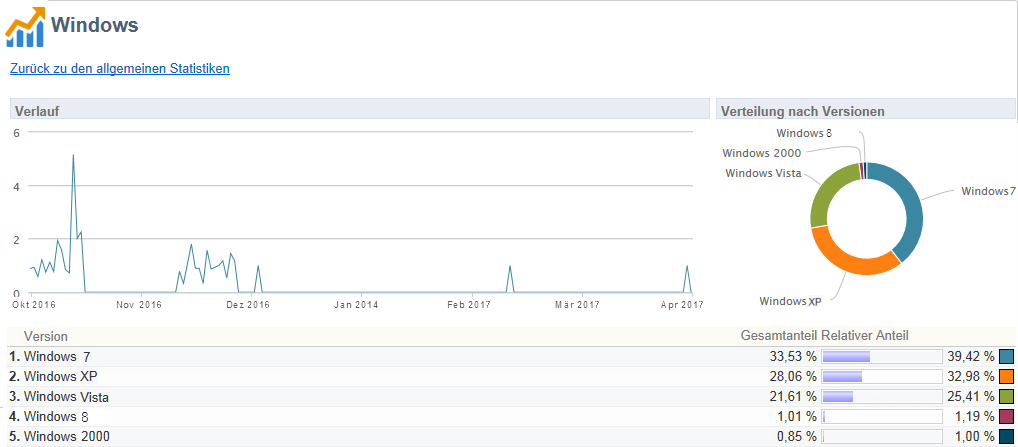Click the orange-arrow bar chart logo icon

[x=26, y=27]
